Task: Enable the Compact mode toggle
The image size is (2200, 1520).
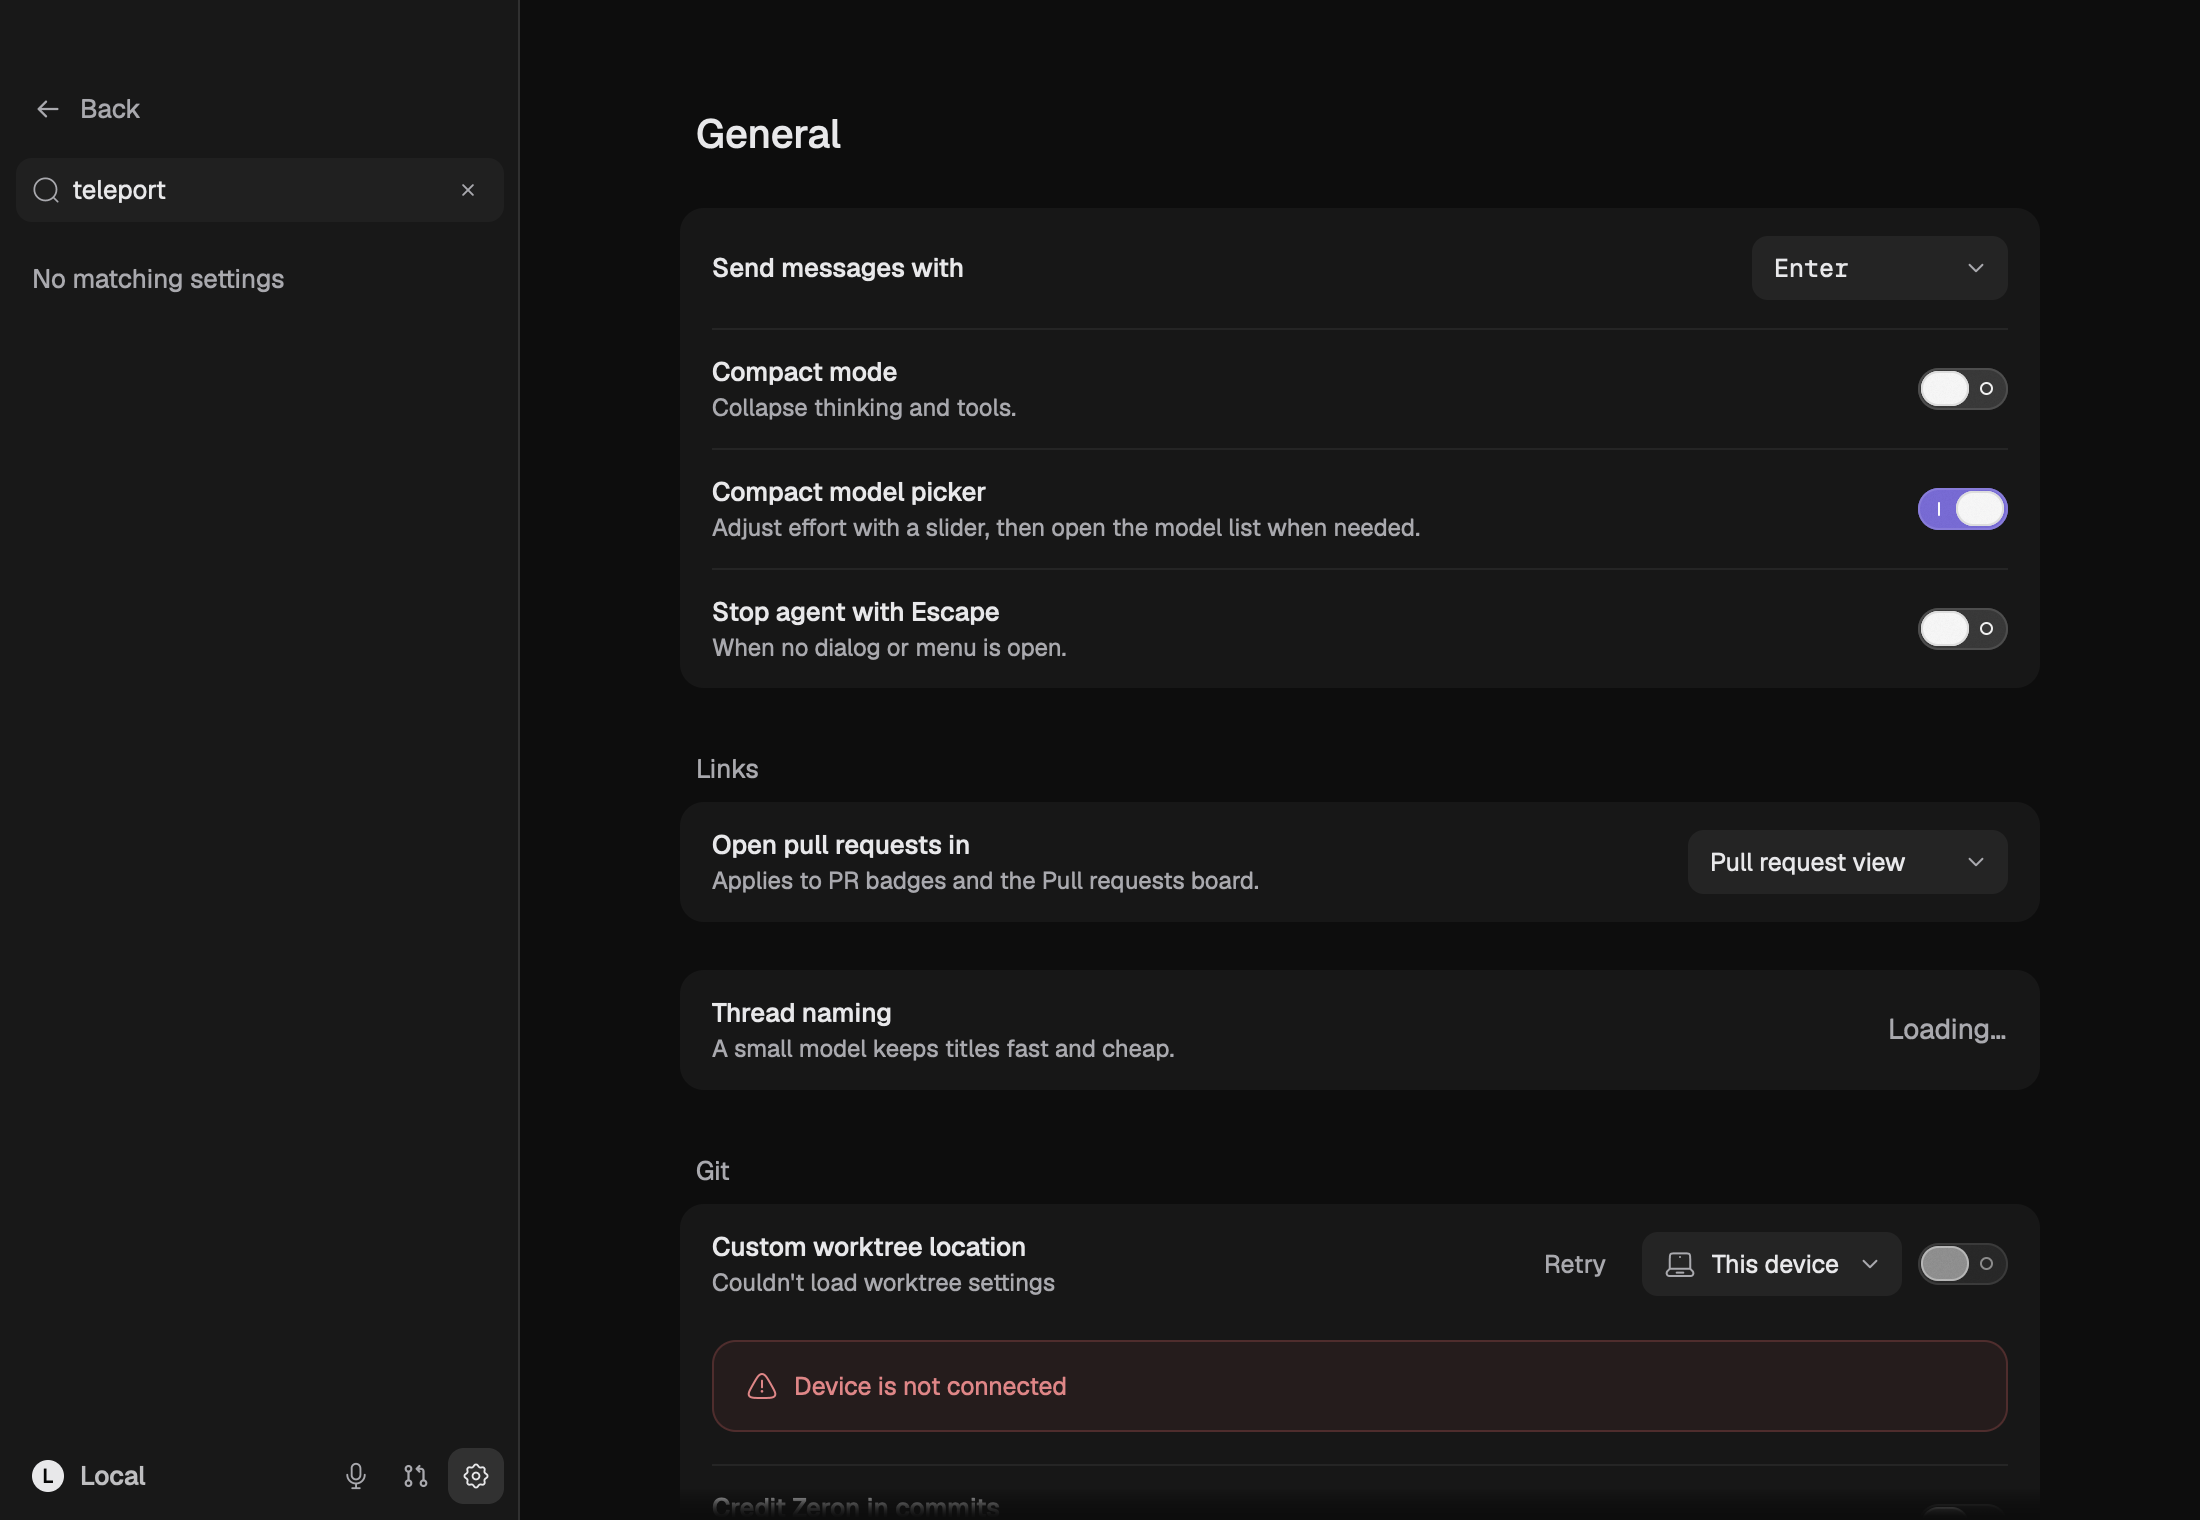Action: tap(1962, 389)
